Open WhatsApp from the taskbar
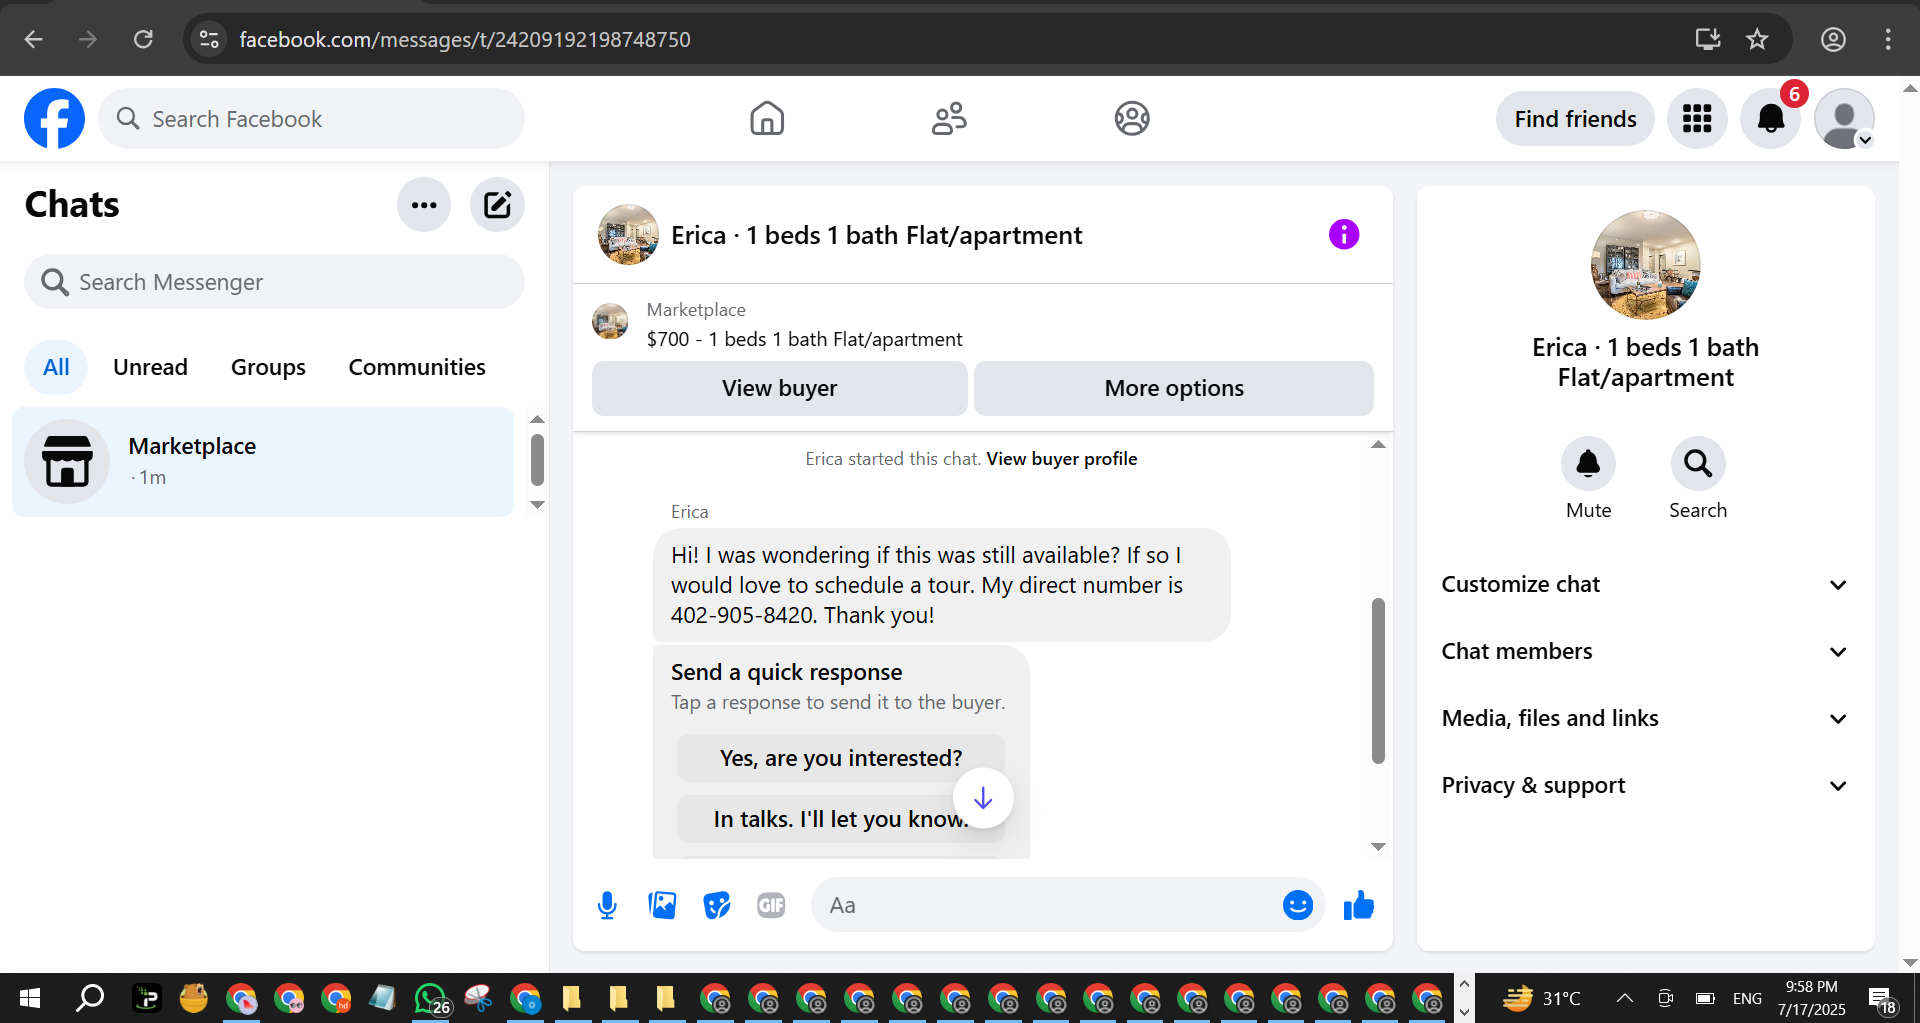The image size is (1920, 1023). (x=432, y=998)
